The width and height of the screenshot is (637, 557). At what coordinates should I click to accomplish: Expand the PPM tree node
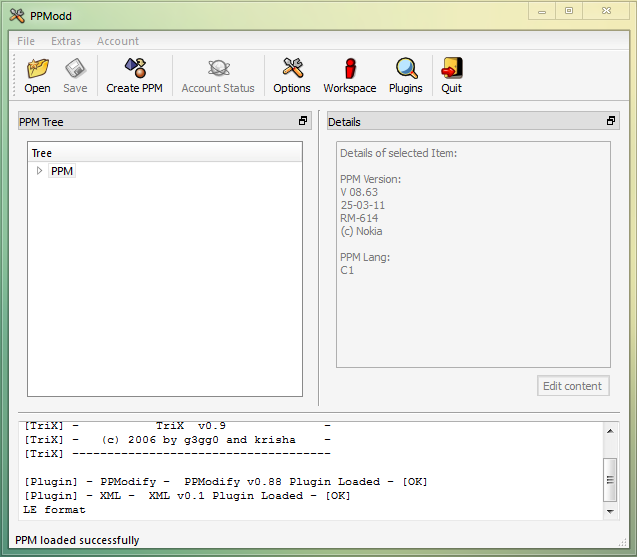click(39, 171)
